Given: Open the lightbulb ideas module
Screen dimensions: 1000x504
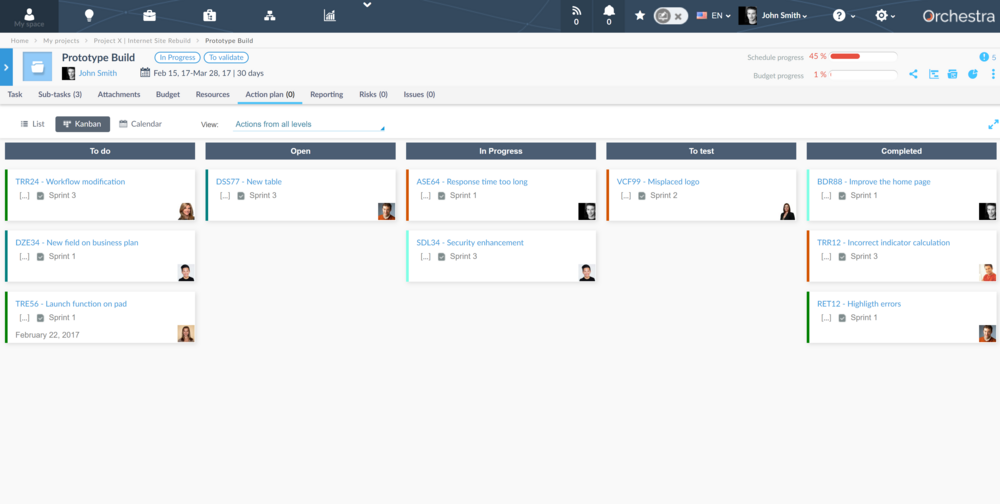Looking at the screenshot, I should pyautogui.click(x=89, y=15).
